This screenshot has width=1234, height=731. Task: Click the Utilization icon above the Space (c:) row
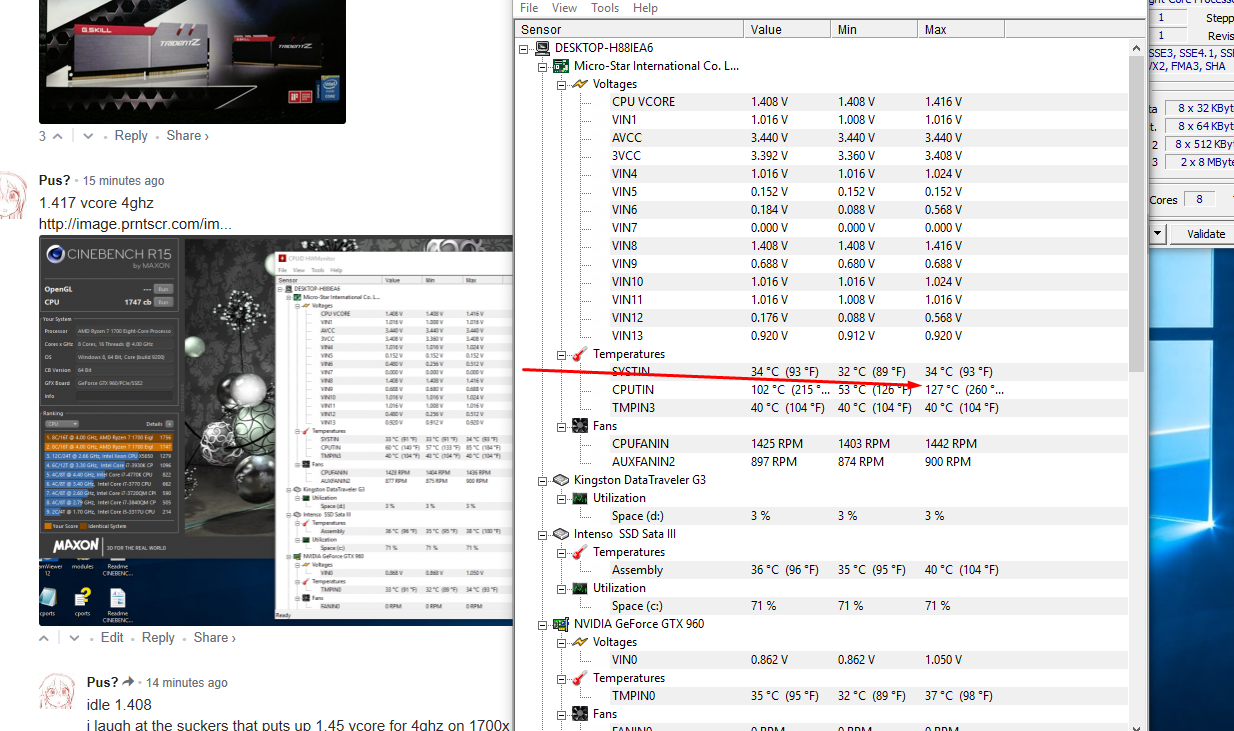click(x=580, y=588)
